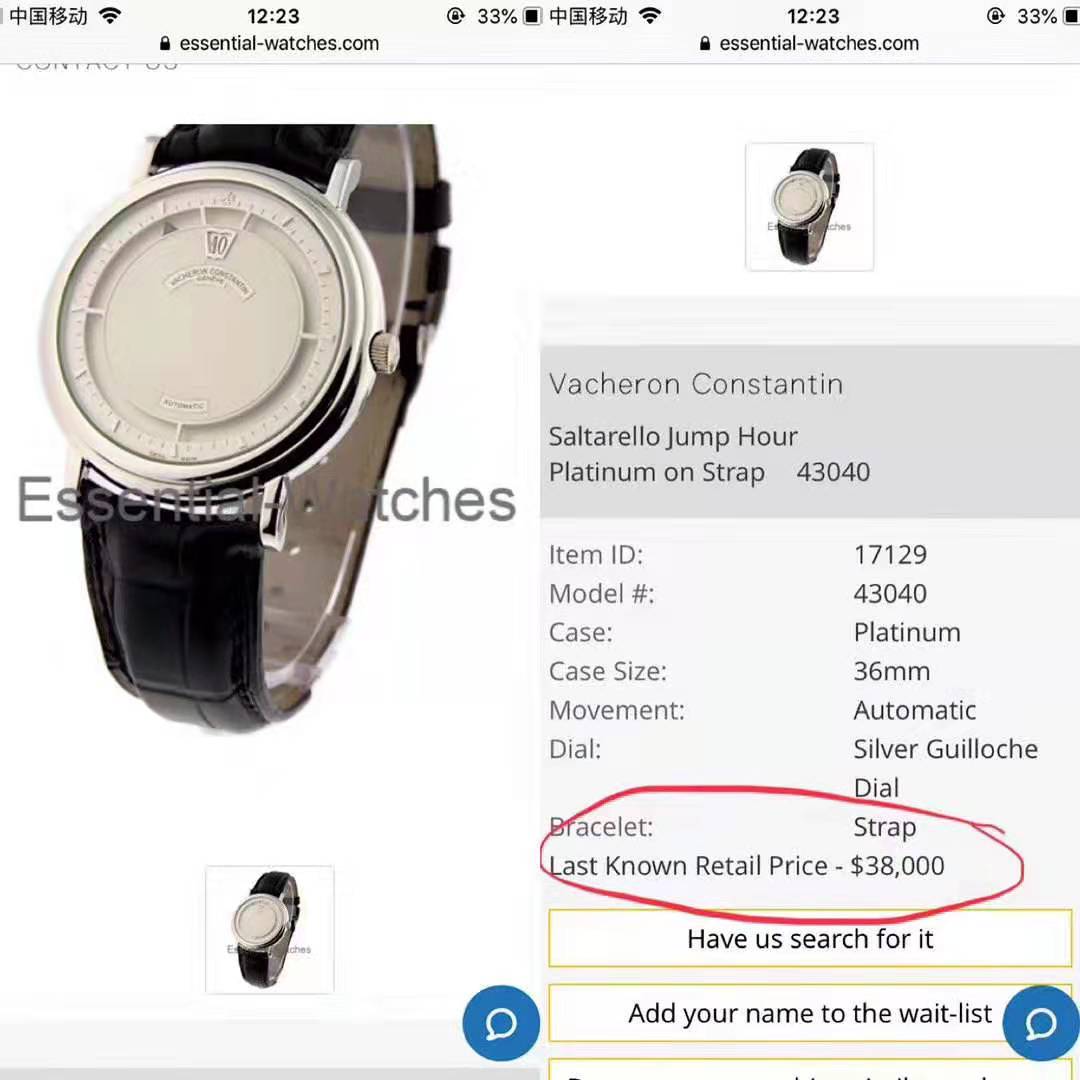Tap the lock icon in the left screenshot's address bar
The image size is (1080, 1080).
coord(165,43)
